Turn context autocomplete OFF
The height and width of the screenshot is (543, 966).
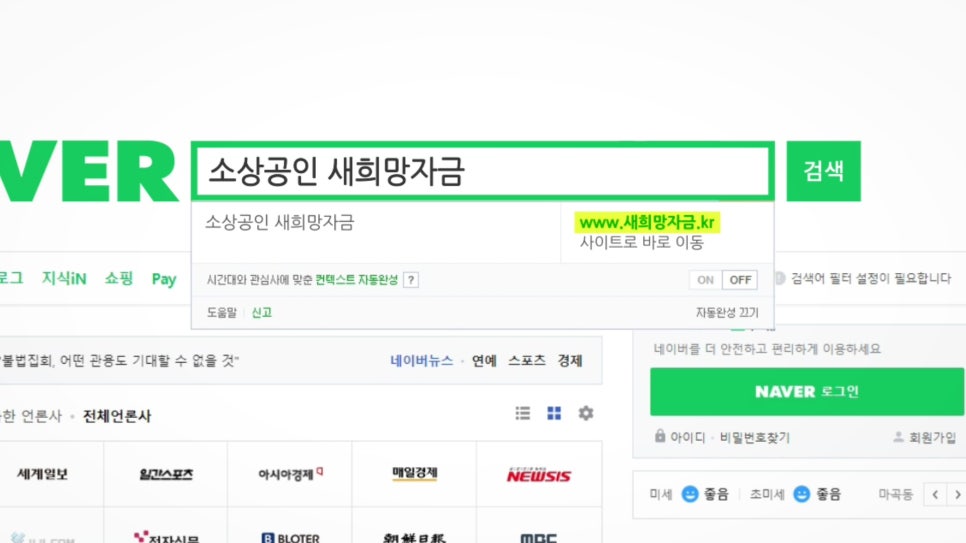(x=740, y=280)
